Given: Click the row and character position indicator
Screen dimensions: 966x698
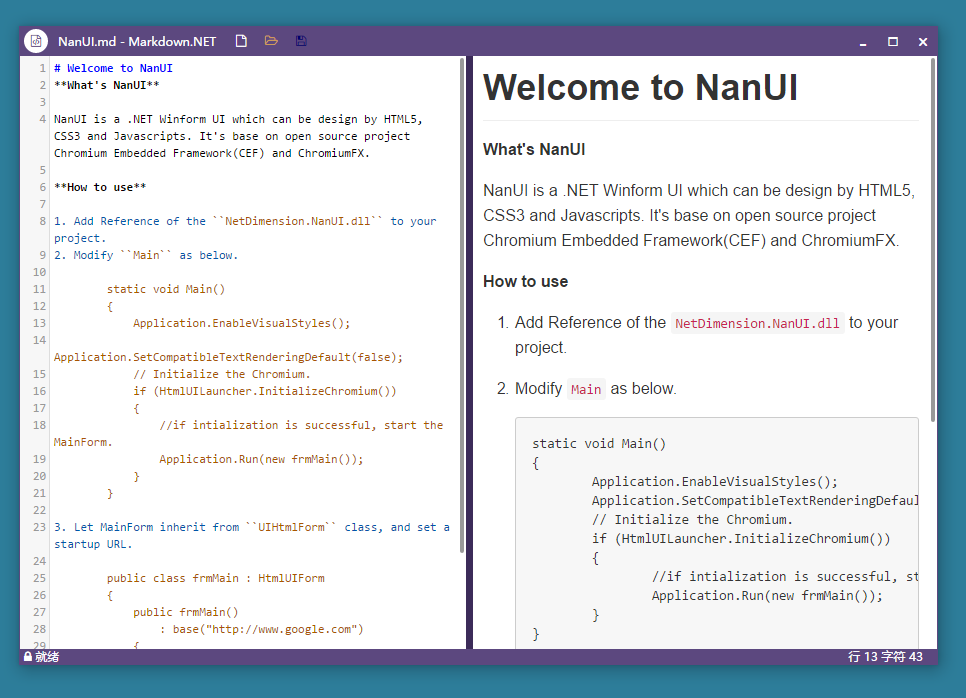Looking at the screenshot, I should [x=885, y=657].
